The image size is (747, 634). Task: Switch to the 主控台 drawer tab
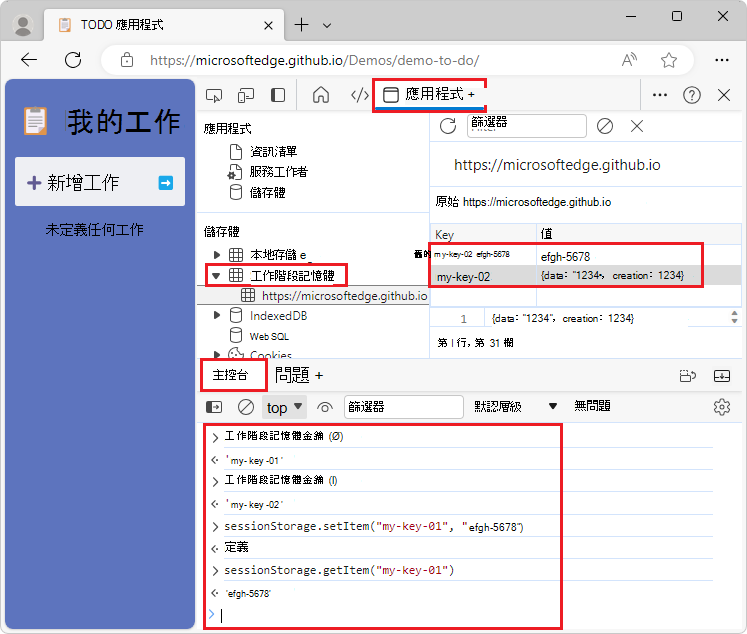pos(230,375)
